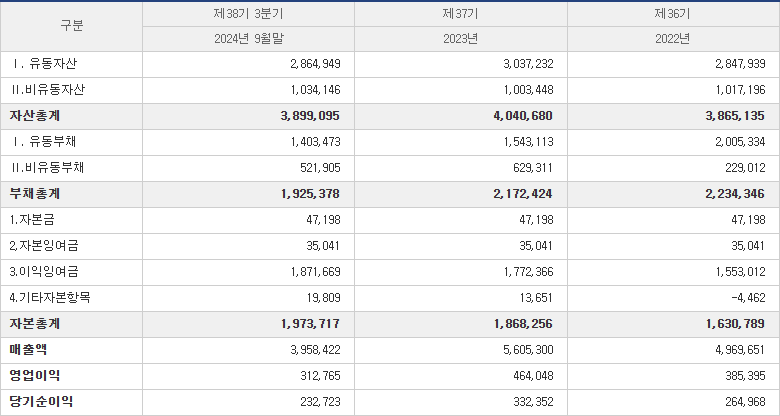Click the 이익잉여금 value 1,772,366
Viewport: 780px width, 416px height.
[x=528, y=272]
